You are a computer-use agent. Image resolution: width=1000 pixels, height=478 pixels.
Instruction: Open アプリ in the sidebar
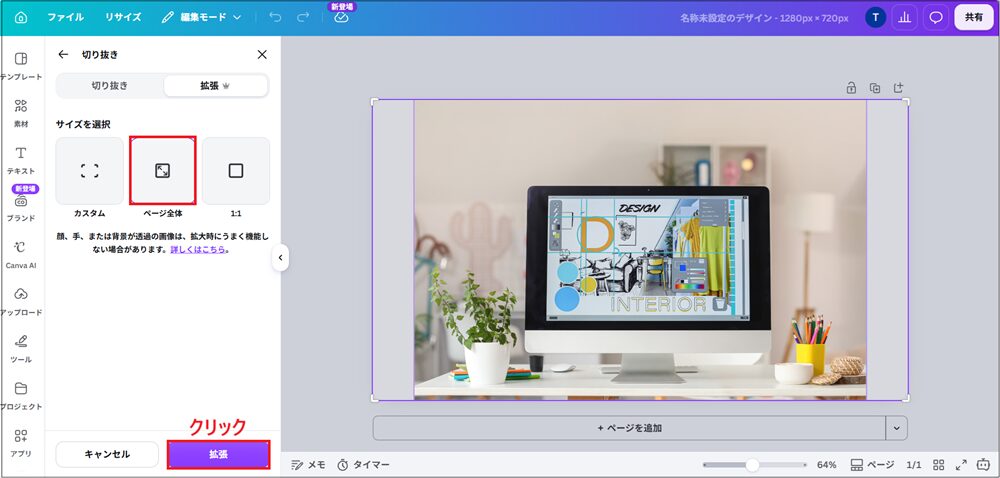click(x=21, y=444)
